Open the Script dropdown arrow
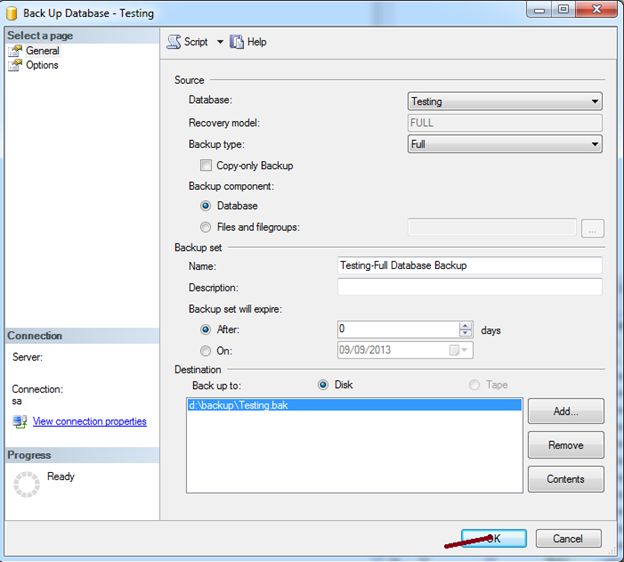Viewport: 624px width, 562px height. (x=220, y=42)
